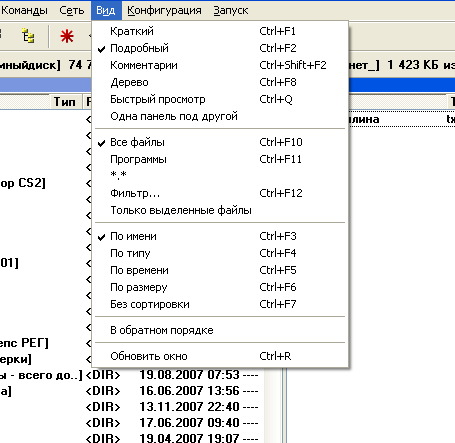Screen dimensions: 455x443
Task: Select the checked По имени sorting
Action: click(220, 236)
